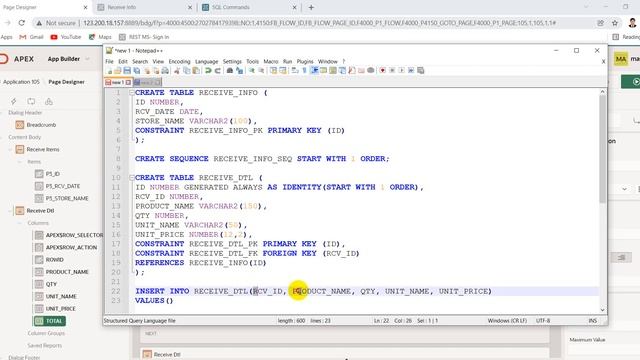Open the Search menu in Notepad++

coord(140,61)
